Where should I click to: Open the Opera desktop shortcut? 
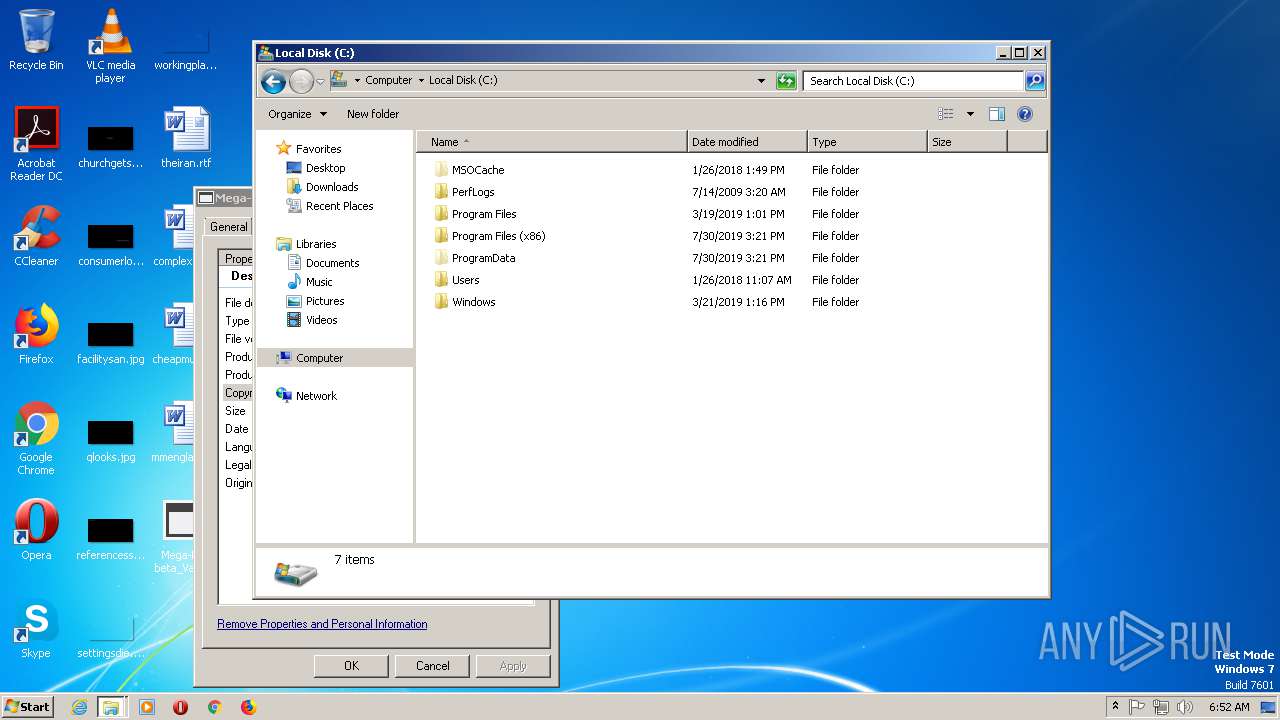pos(36,530)
